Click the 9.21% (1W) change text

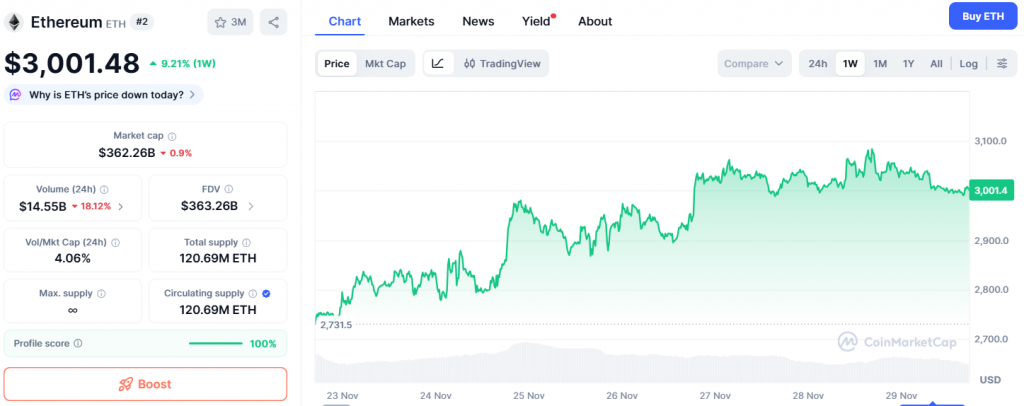click(x=188, y=63)
